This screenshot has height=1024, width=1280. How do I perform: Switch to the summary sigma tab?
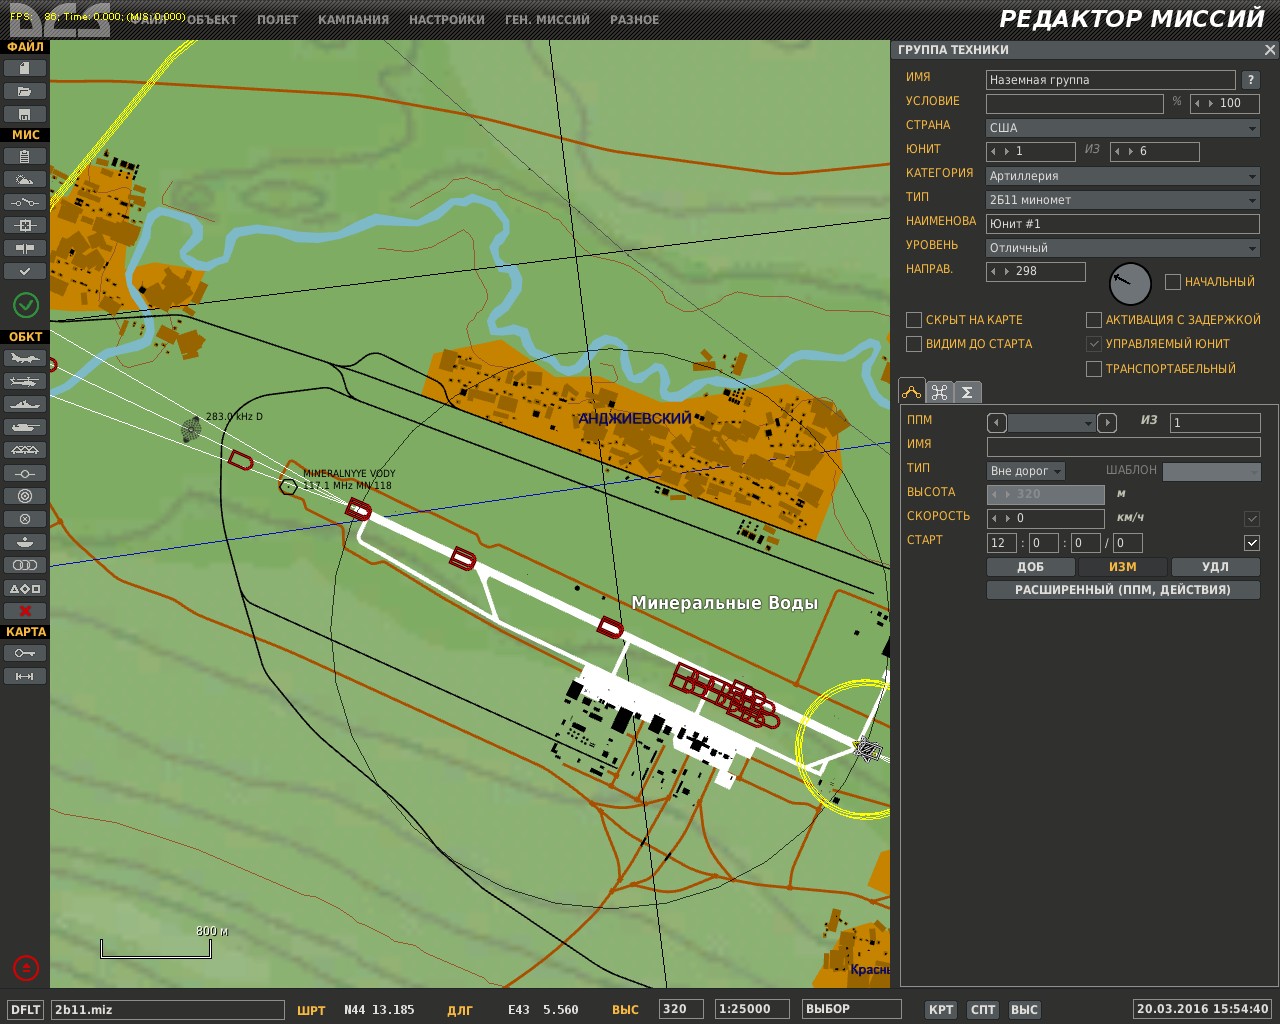coord(967,392)
